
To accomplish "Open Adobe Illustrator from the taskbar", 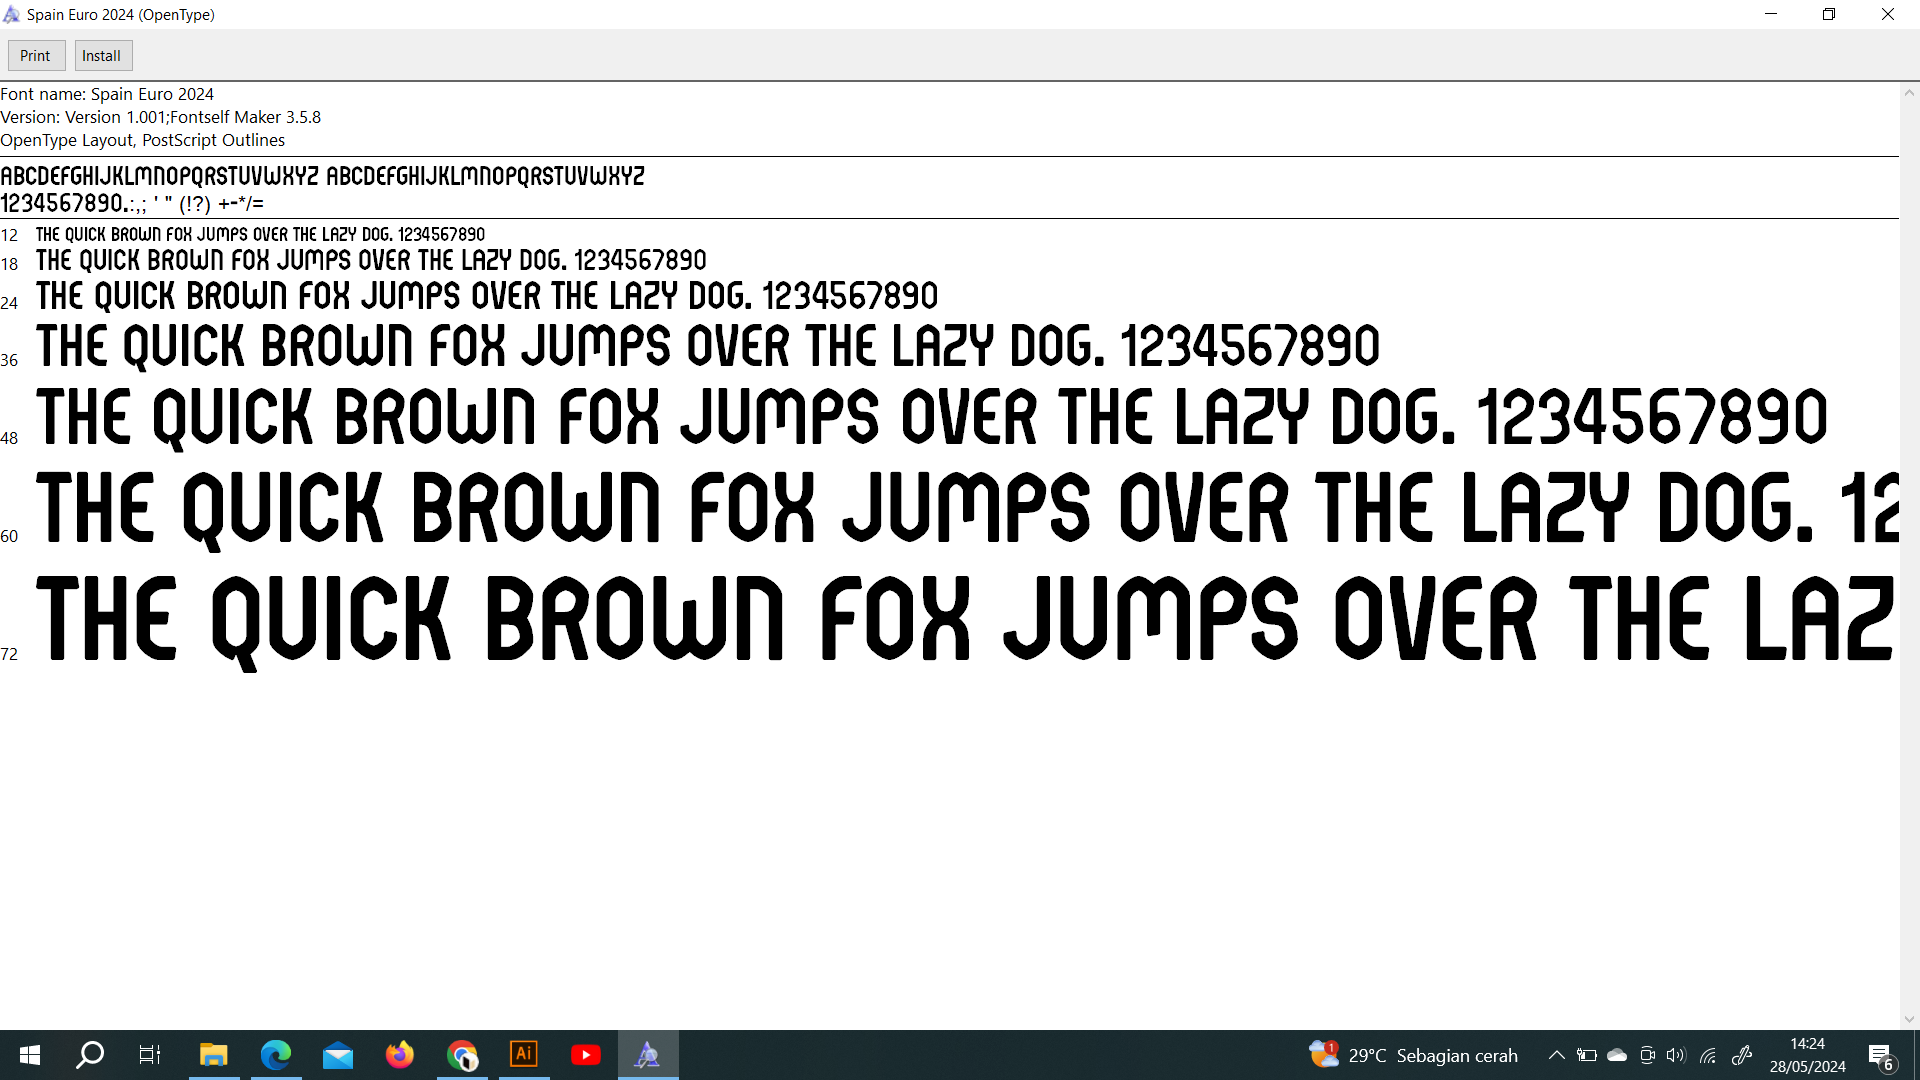I will point(524,1055).
